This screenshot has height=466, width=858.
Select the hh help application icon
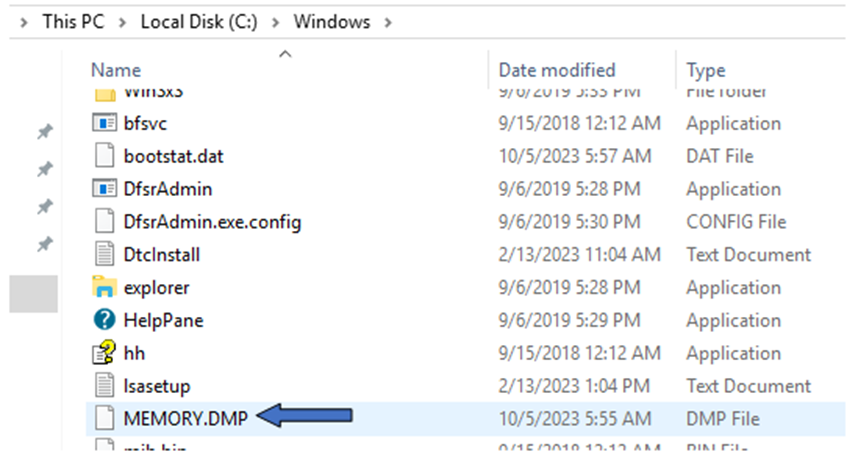[x=105, y=353]
